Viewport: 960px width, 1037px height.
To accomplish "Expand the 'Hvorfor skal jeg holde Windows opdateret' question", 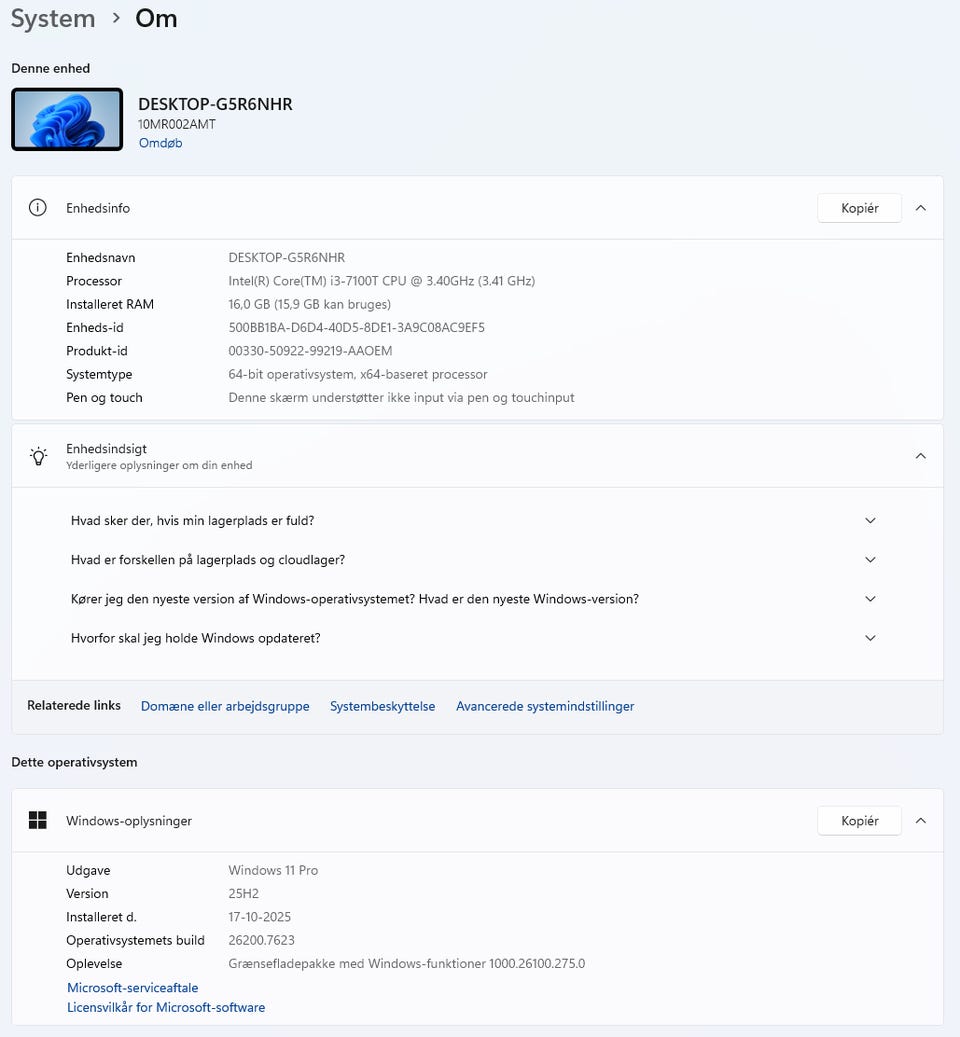I will pos(870,638).
